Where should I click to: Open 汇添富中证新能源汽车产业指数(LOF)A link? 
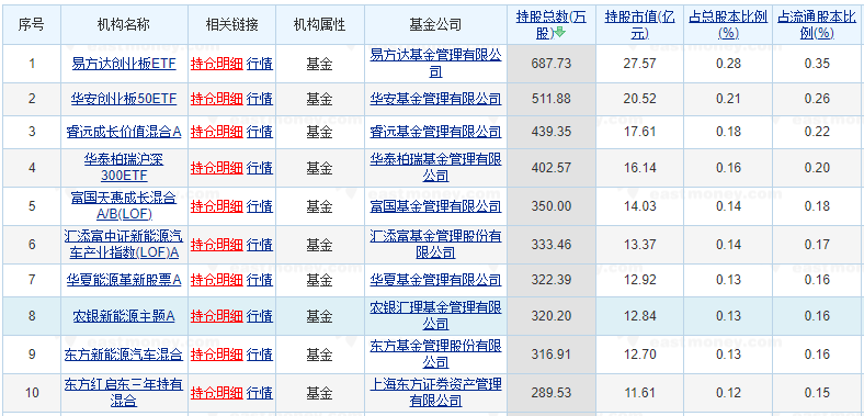(124, 245)
